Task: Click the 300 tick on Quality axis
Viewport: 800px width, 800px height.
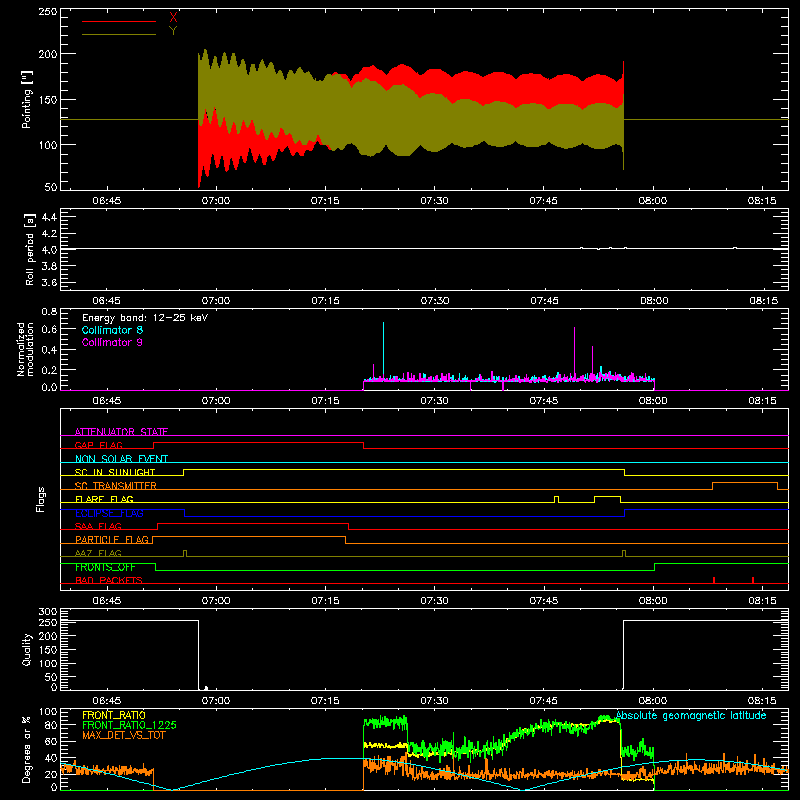Action: click(x=48, y=612)
